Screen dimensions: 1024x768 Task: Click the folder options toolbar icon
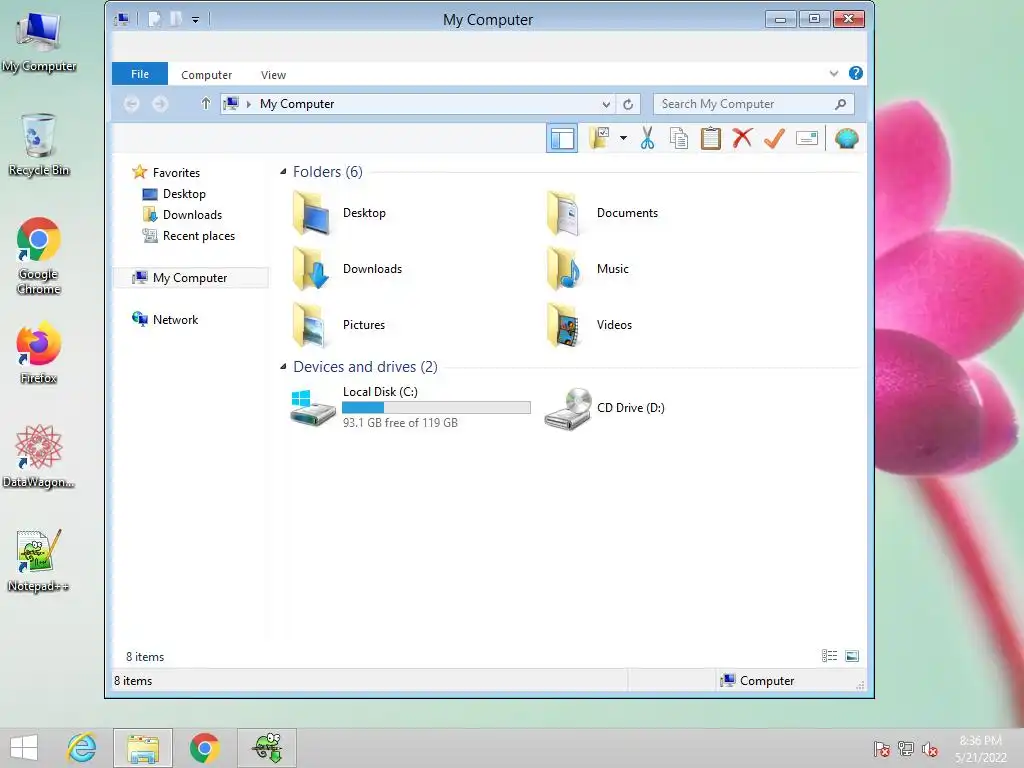[x=599, y=138]
